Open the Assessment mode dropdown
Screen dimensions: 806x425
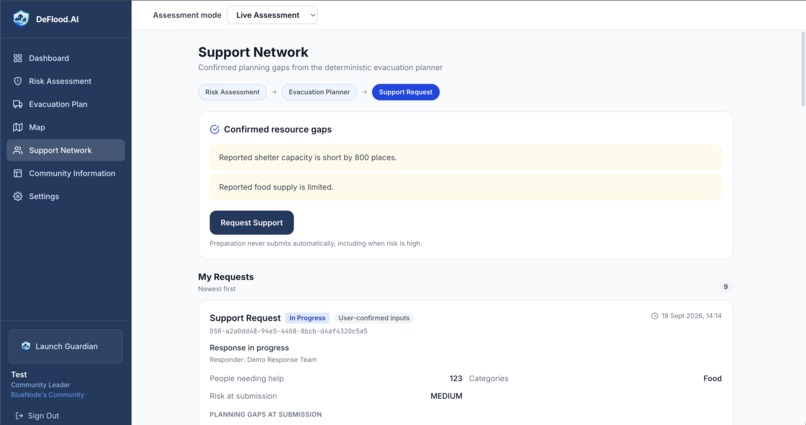(x=272, y=15)
